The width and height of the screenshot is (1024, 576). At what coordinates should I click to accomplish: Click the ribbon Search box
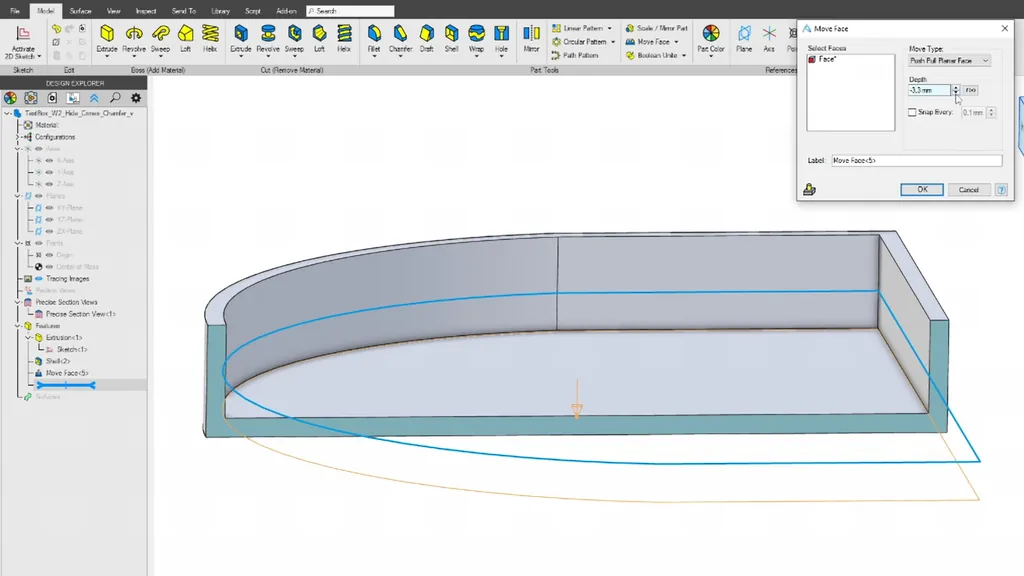click(350, 11)
